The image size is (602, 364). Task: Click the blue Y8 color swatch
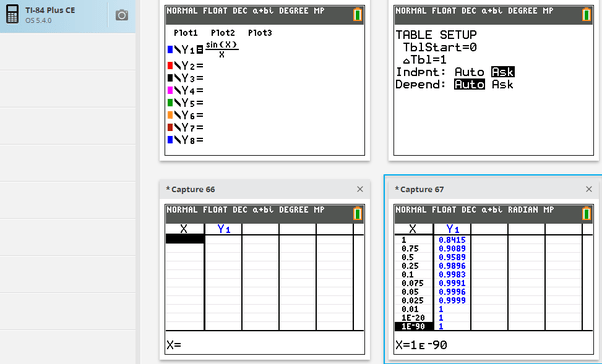point(170,139)
